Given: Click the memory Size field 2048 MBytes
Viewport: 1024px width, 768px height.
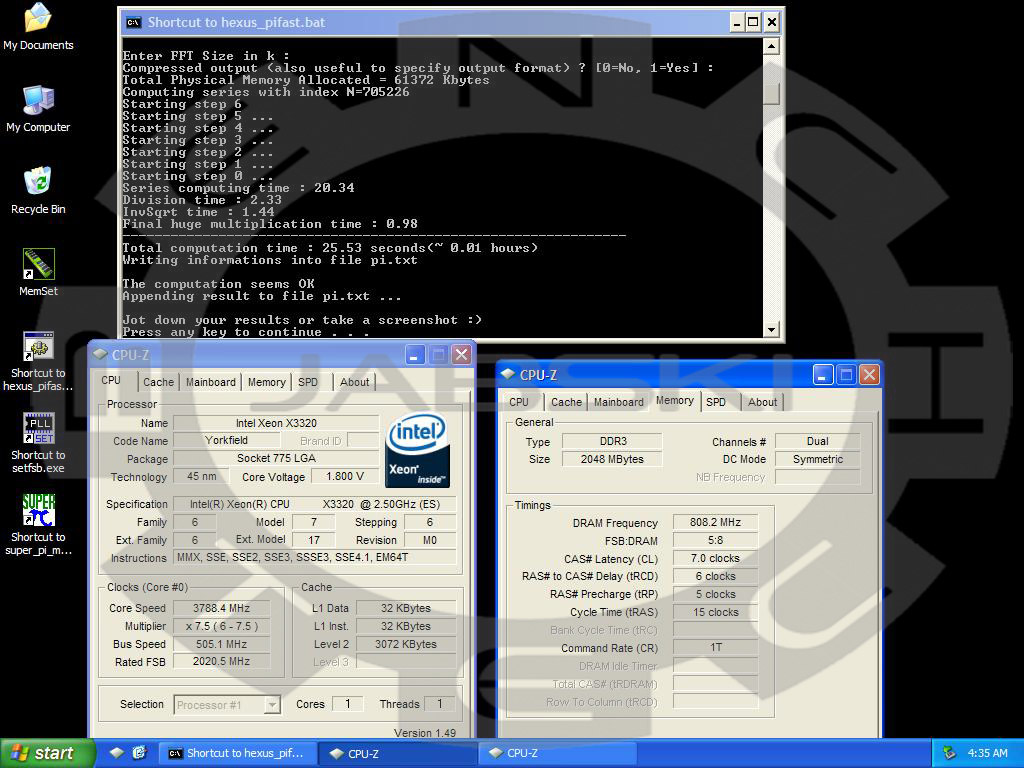Looking at the screenshot, I should [x=613, y=459].
